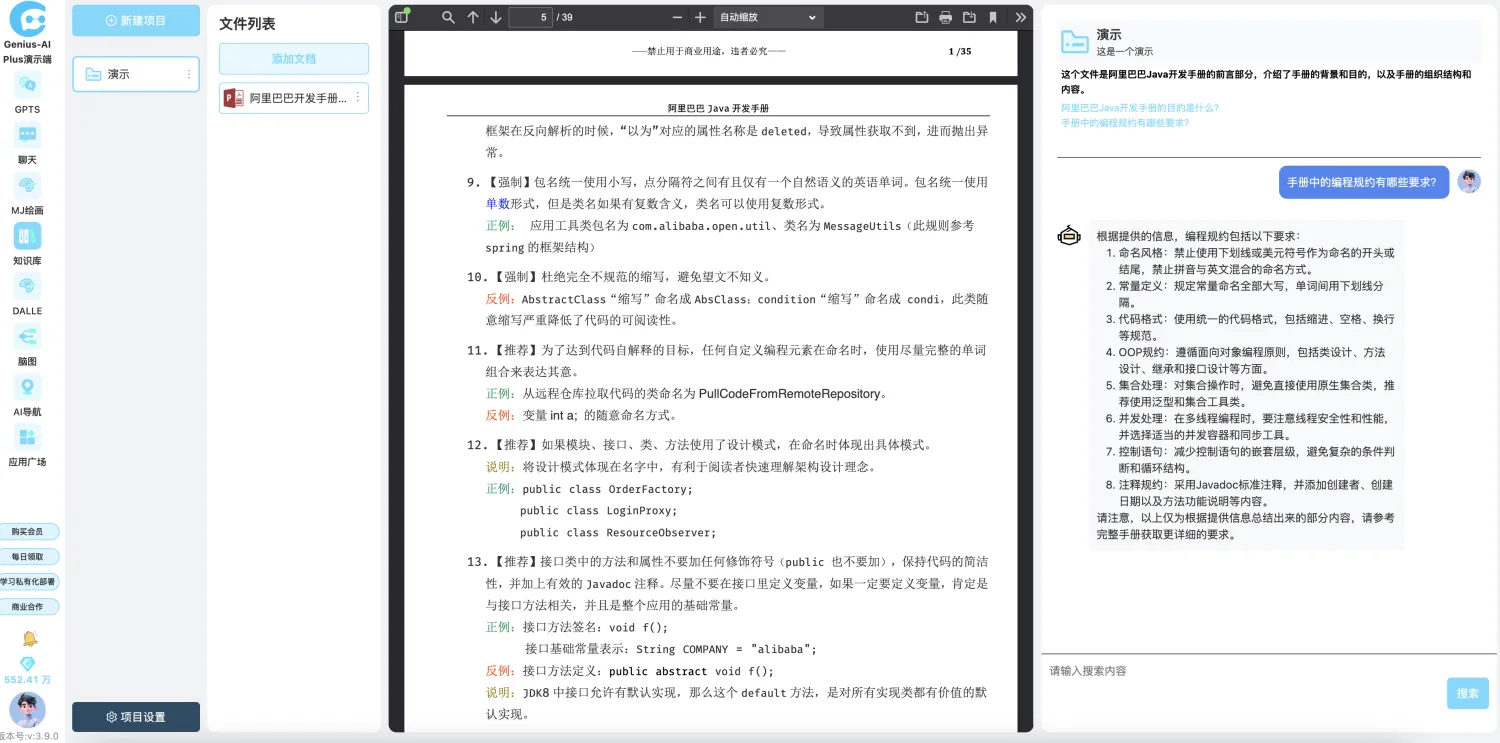Click the diamond credits icon
The image size is (1500, 743).
click(x=27, y=664)
